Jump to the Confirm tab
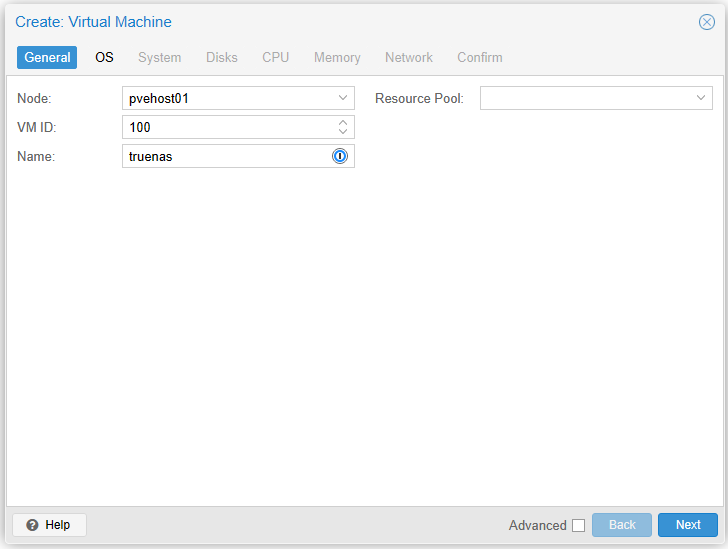 480,57
